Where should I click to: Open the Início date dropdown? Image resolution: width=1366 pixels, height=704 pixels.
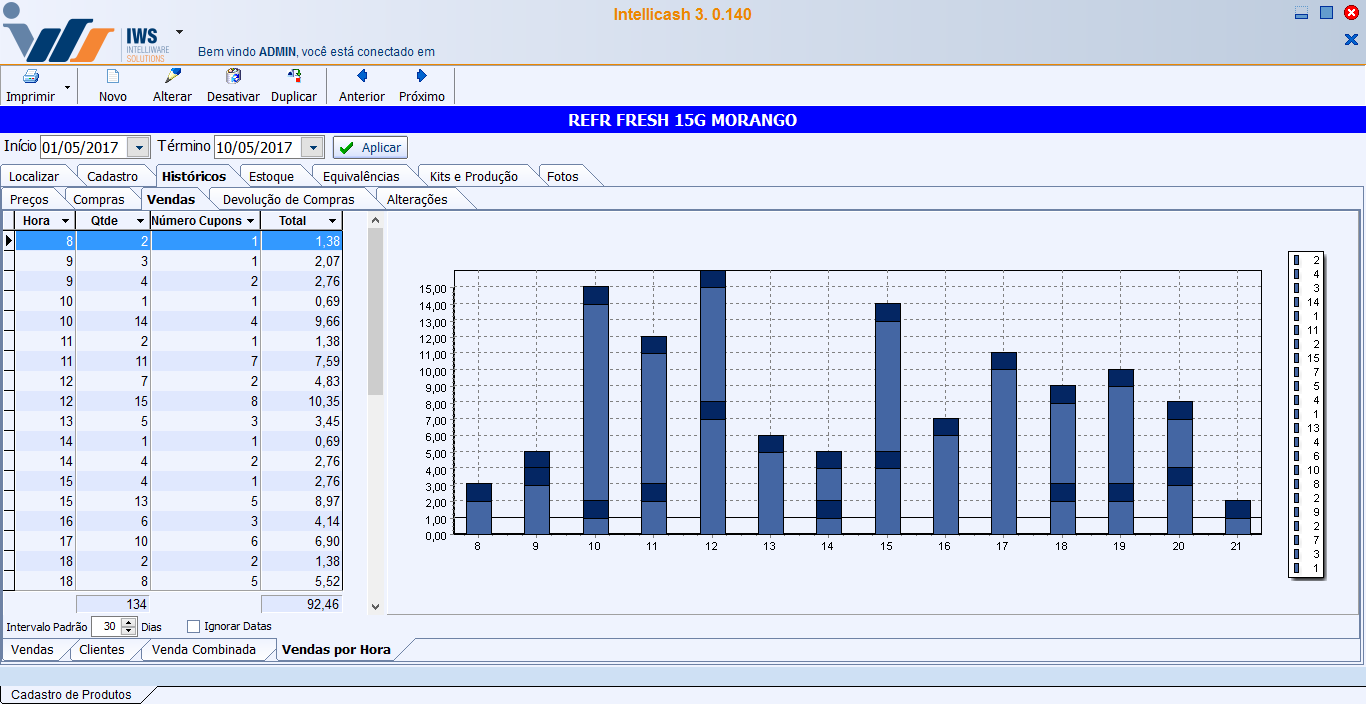point(139,148)
